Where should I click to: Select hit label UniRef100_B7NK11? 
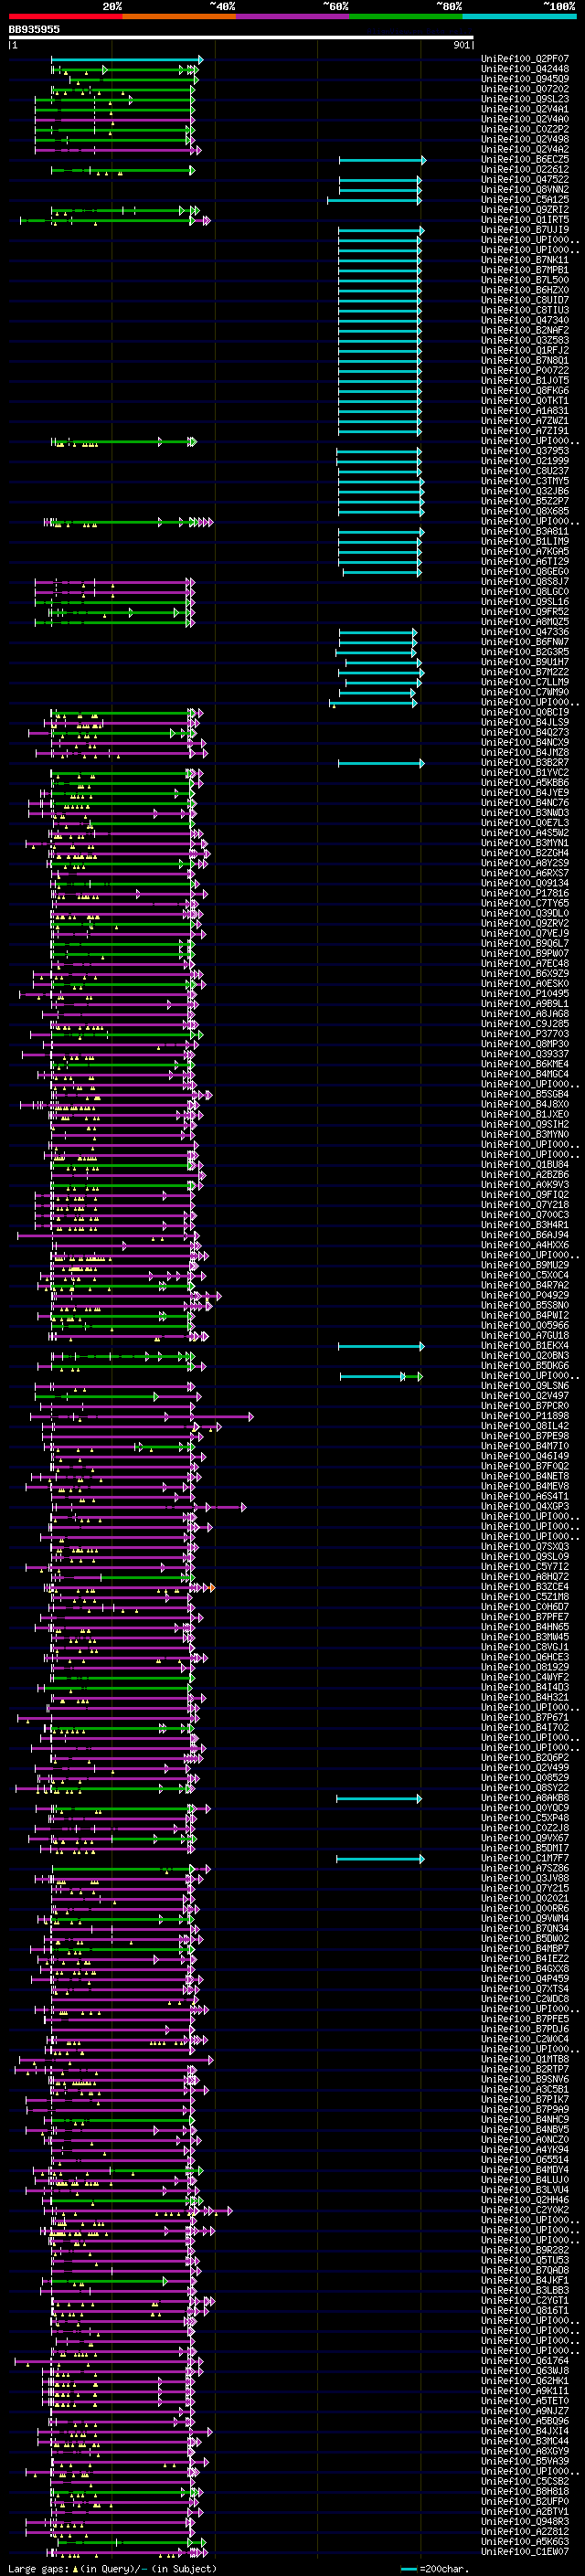(x=525, y=260)
